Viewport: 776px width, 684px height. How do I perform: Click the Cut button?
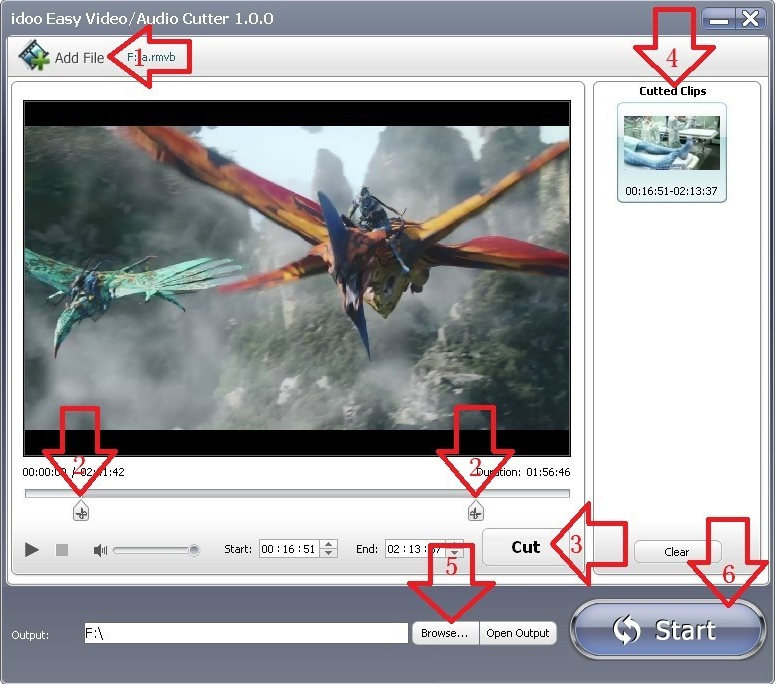[525, 547]
